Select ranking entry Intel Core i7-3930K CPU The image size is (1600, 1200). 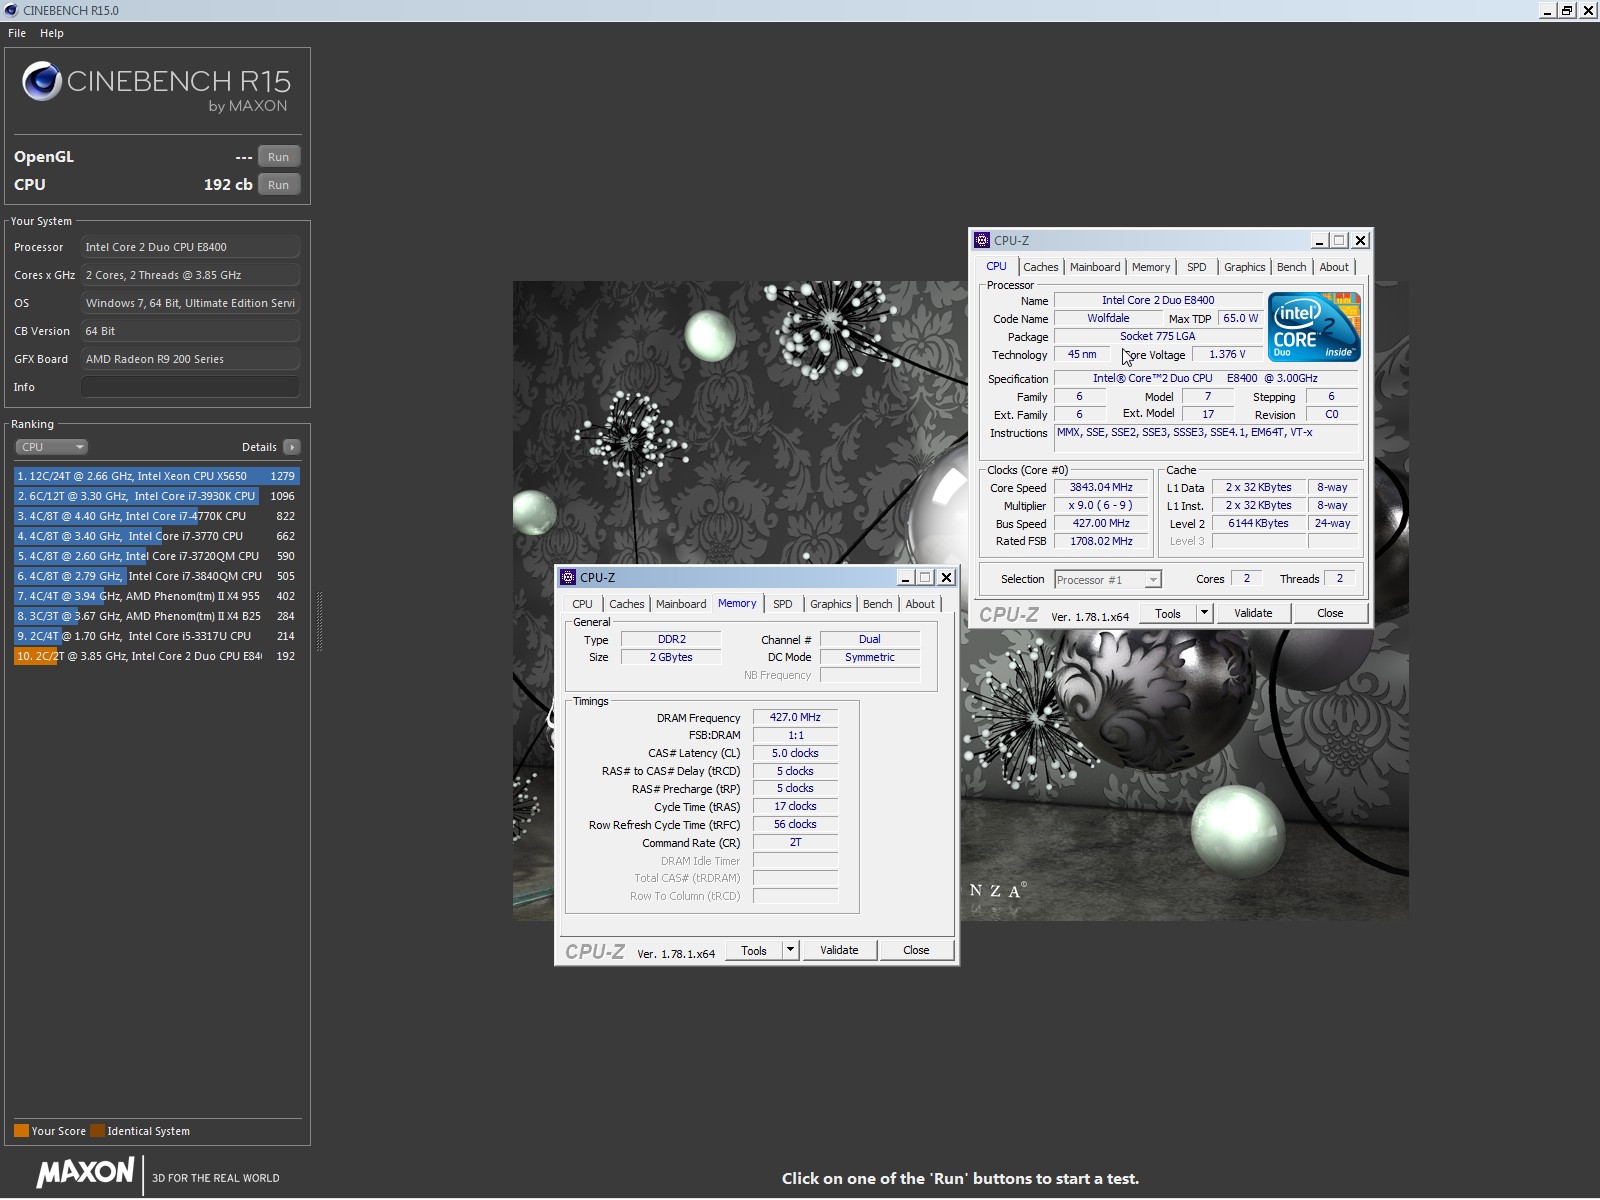click(157, 496)
